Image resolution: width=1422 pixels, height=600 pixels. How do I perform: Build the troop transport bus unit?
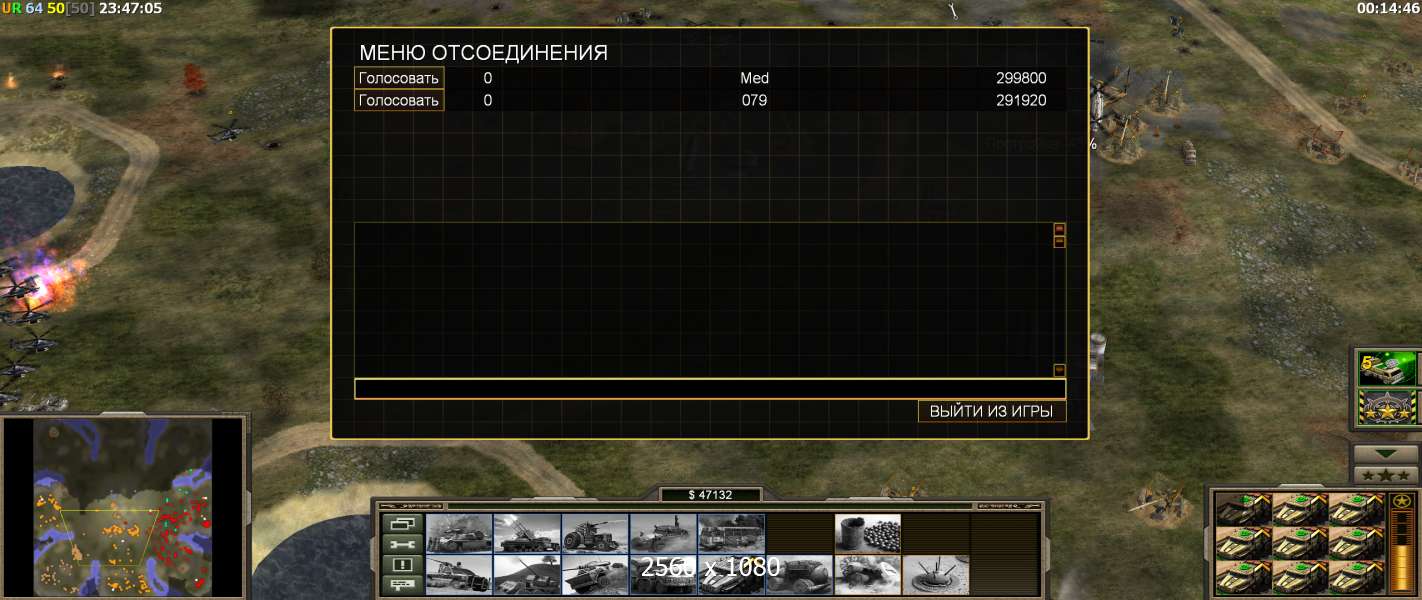731,534
